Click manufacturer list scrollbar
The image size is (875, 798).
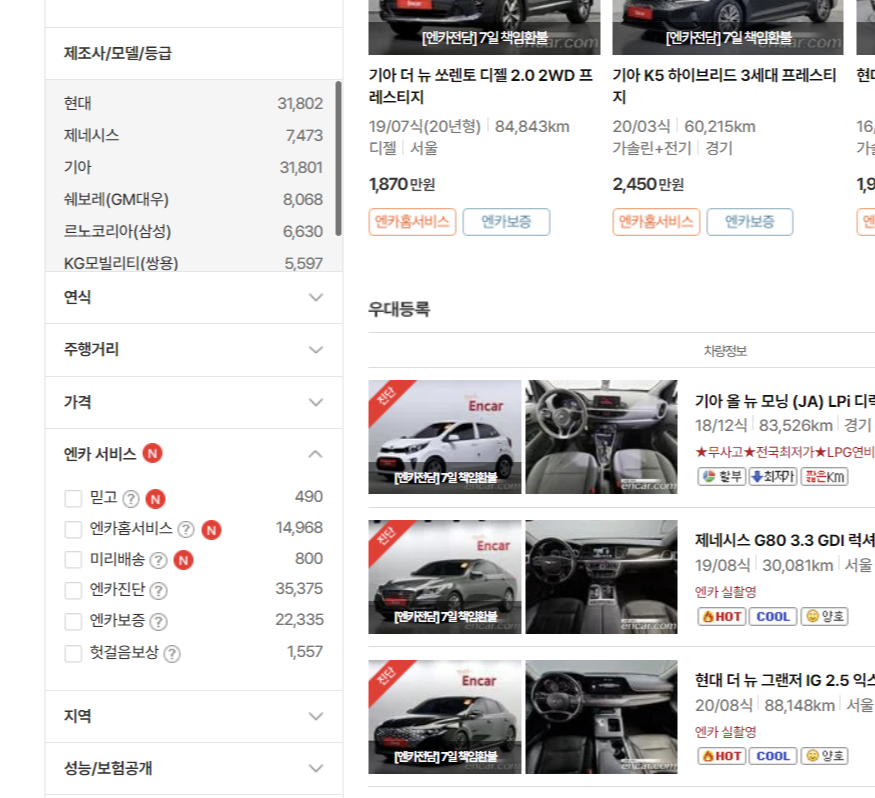pyautogui.click(x=338, y=158)
